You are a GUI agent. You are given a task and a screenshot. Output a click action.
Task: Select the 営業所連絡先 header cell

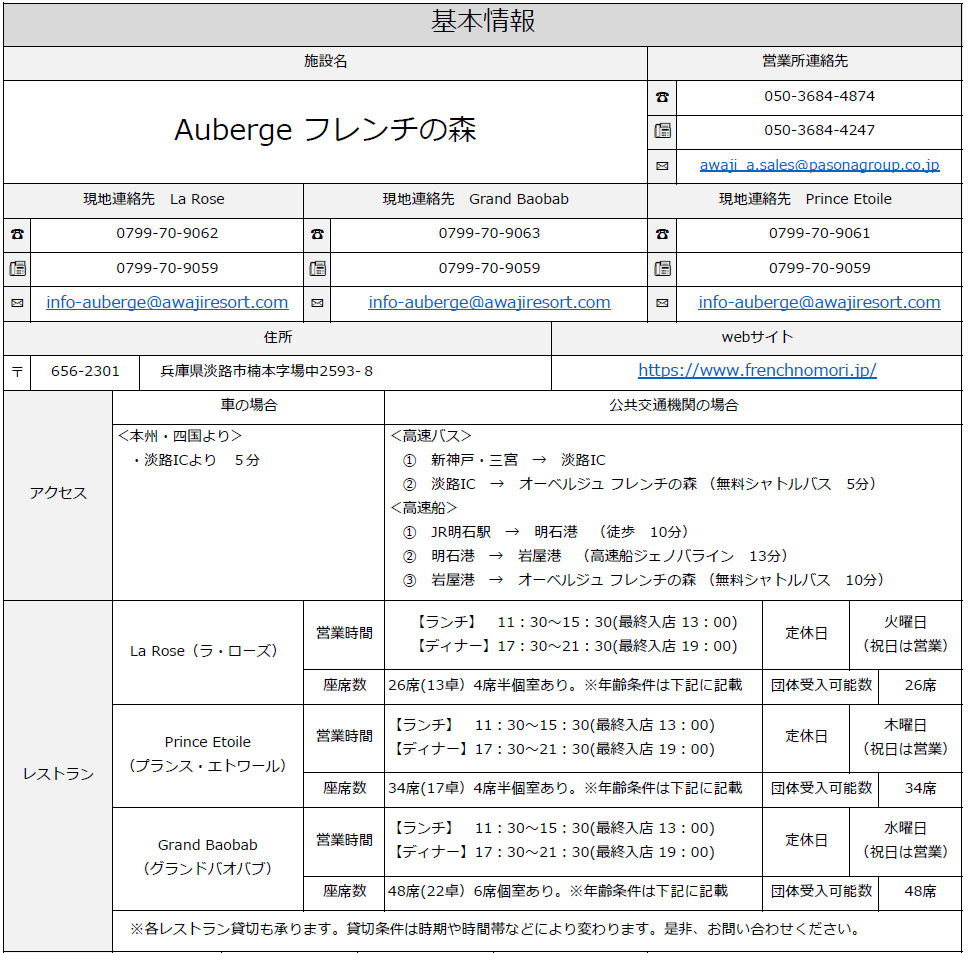[x=805, y=63]
